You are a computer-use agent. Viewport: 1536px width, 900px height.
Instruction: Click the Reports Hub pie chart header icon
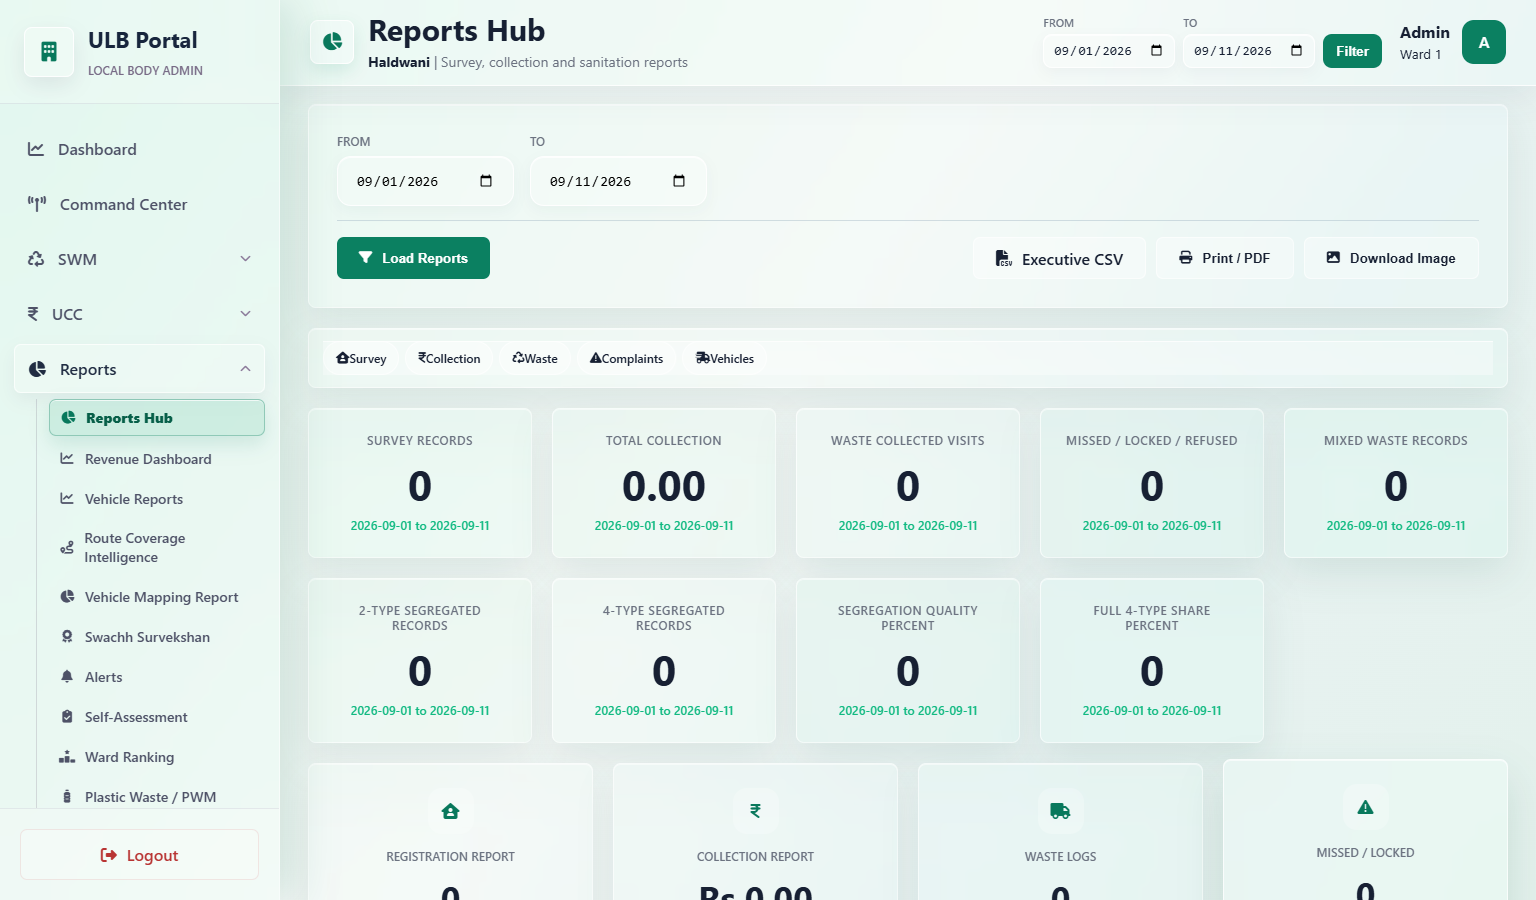[332, 42]
